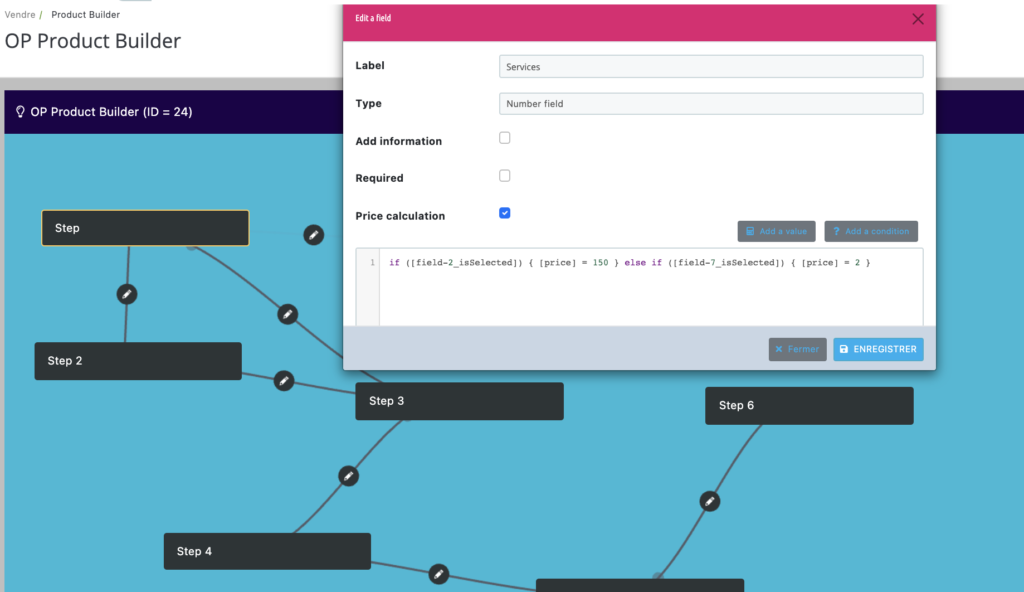Viewport: 1024px width, 592px height.
Task: Edit the link between Step 3 and Step 4
Action: (x=349, y=476)
